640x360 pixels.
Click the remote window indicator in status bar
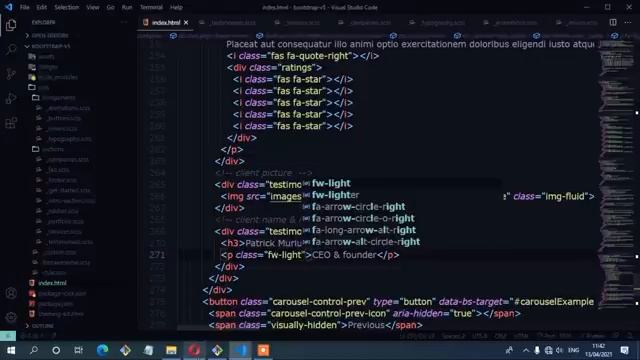coord(8,336)
